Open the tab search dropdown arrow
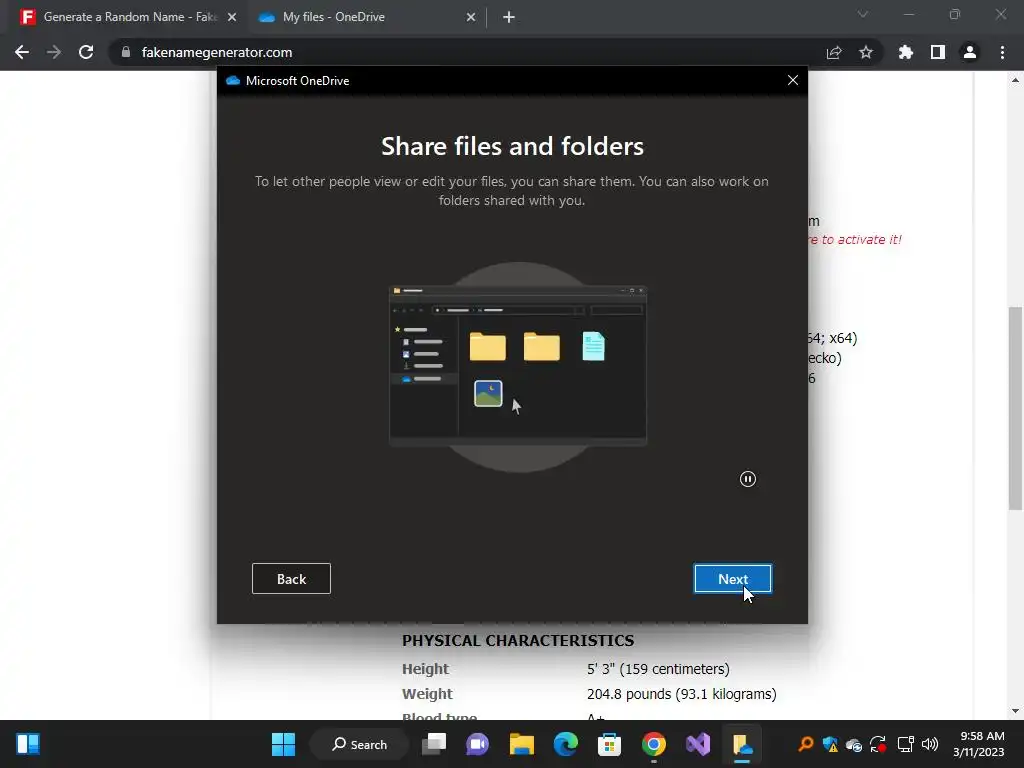Image resolution: width=1024 pixels, height=768 pixels. (863, 14)
